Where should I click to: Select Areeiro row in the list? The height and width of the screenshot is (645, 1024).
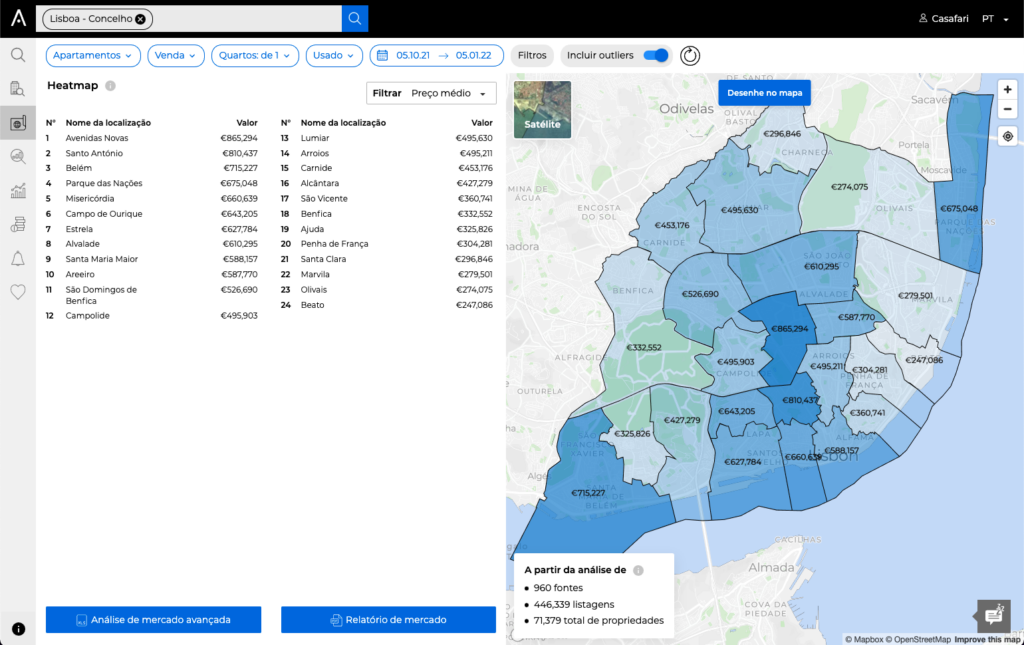[152, 274]
